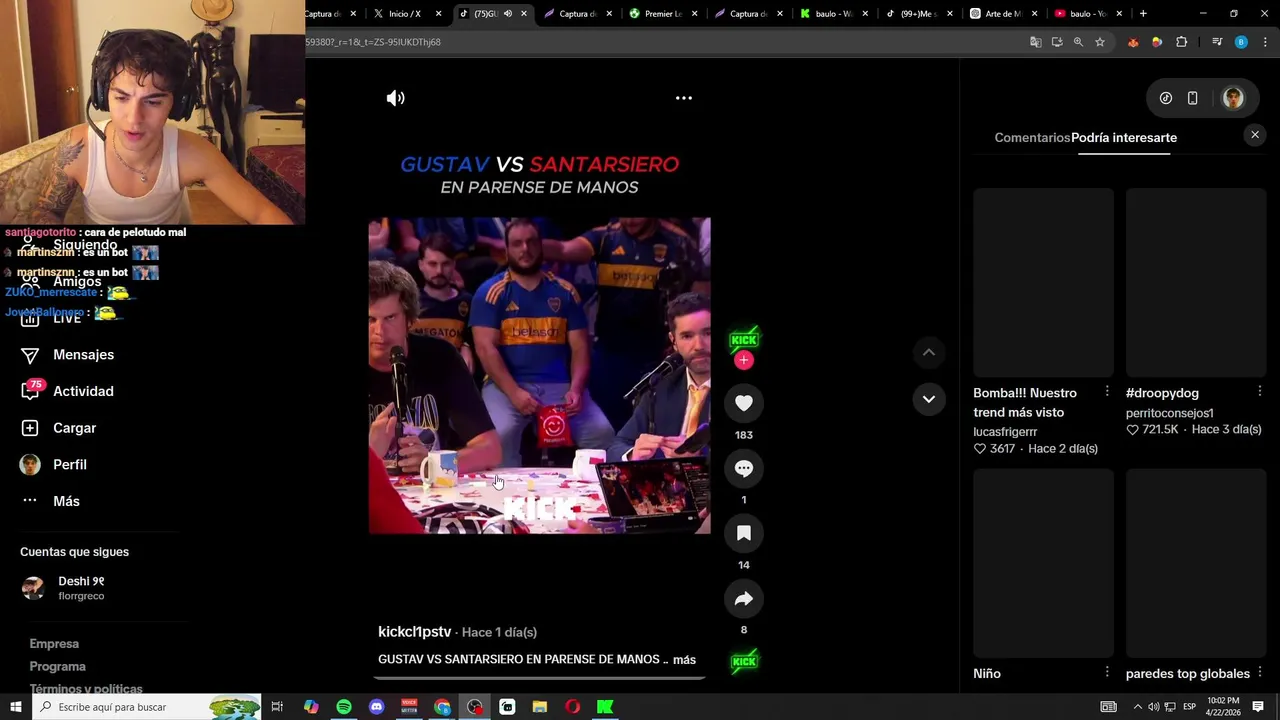
Task: Click the Mensajes paper-plane icon
Action: [30, 355]
